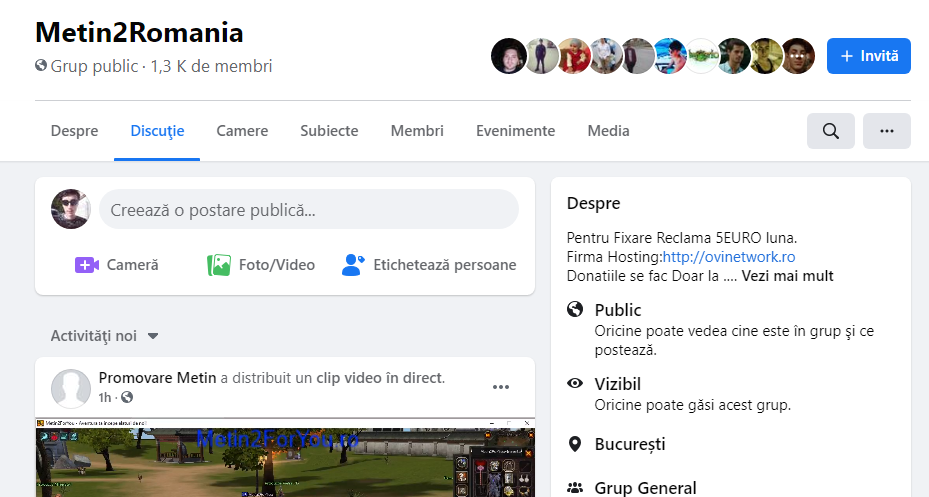
Task: Click the first member avatar in the header row
Action: 509,56
